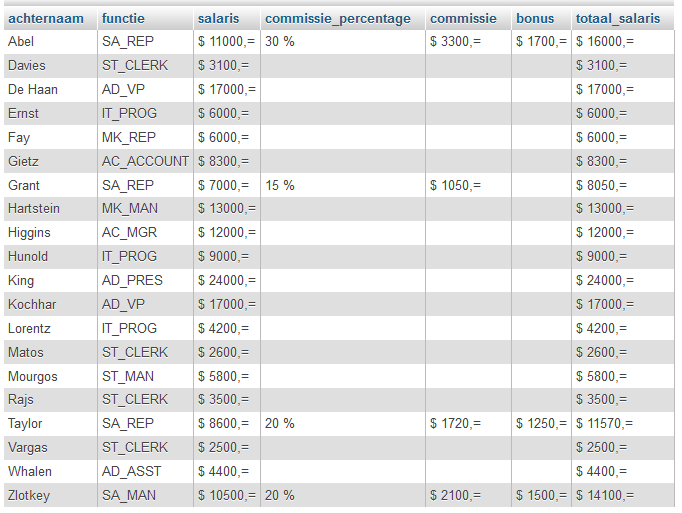Select the Hartstein name cell
This screenshot has width=682, height=513.
(34, 209)
